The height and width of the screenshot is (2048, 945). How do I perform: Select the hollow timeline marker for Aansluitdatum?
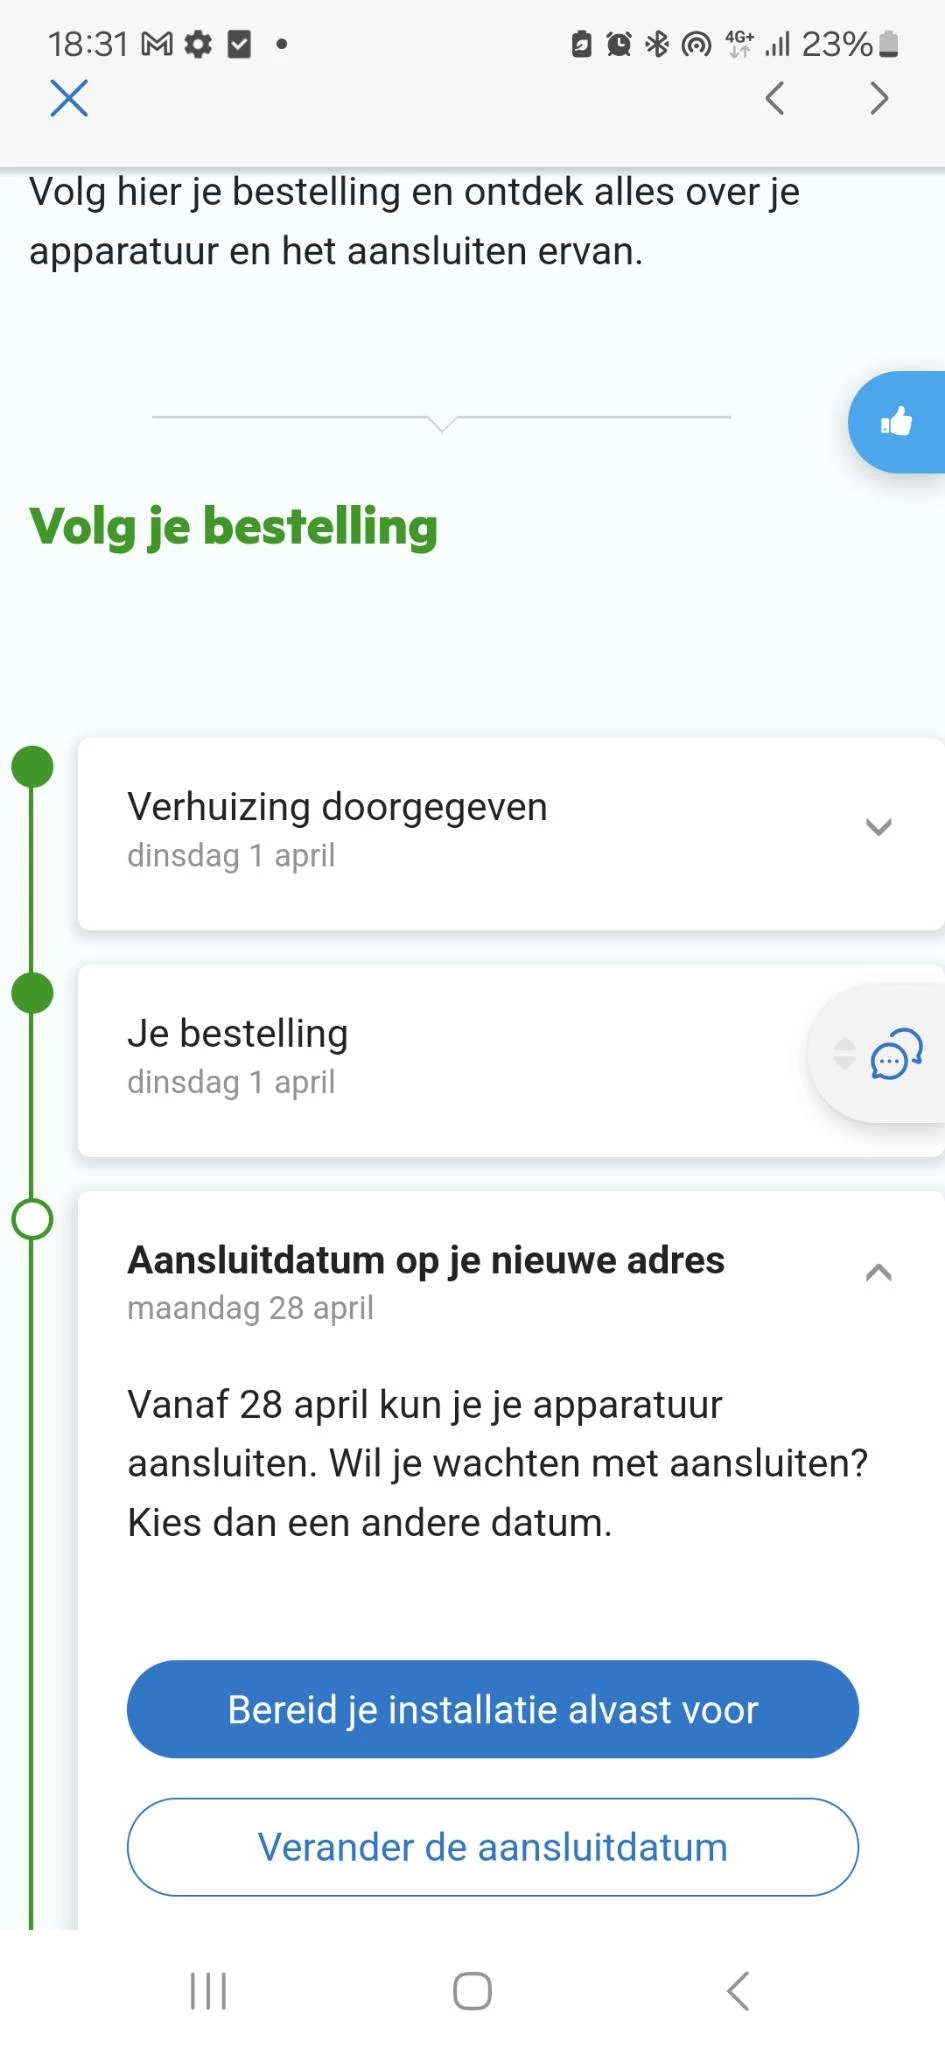pos(32,1220)
